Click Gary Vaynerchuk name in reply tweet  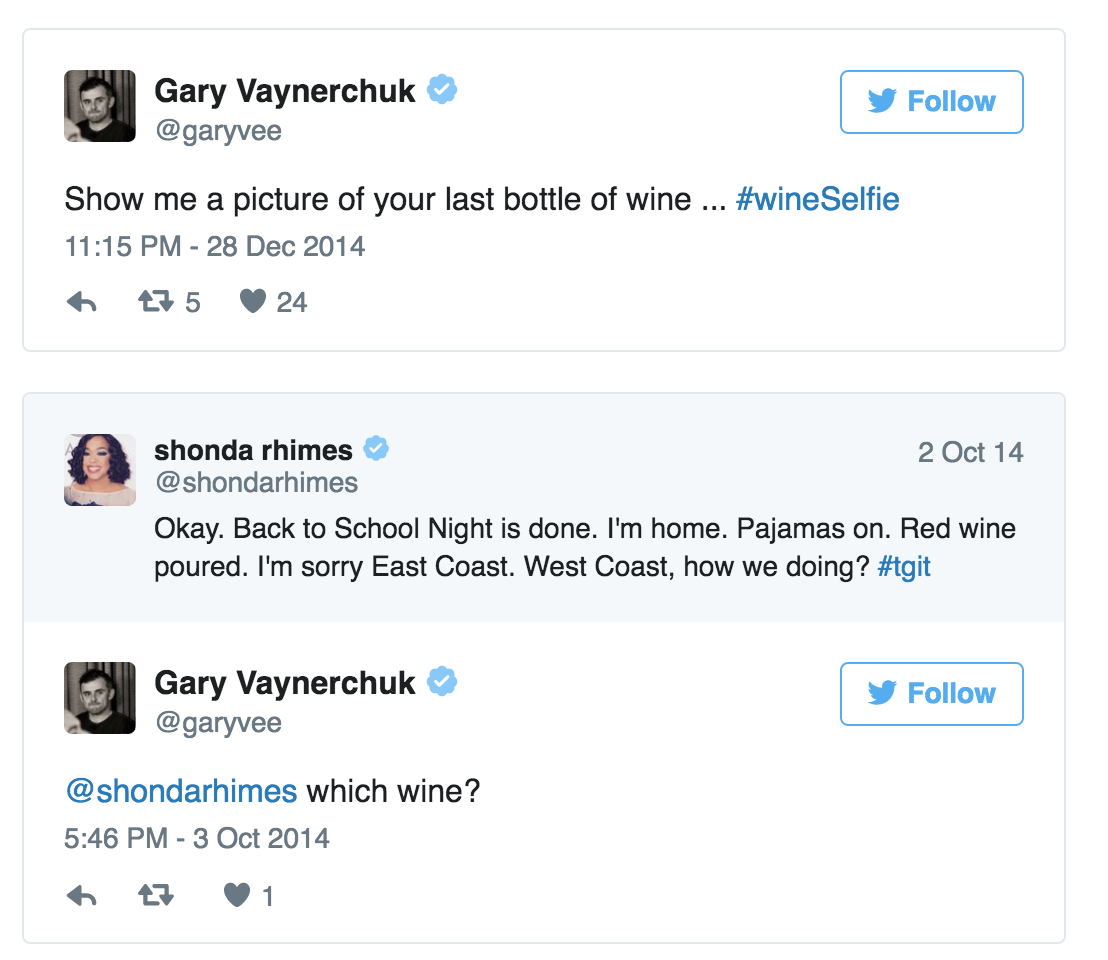[285, 683]
